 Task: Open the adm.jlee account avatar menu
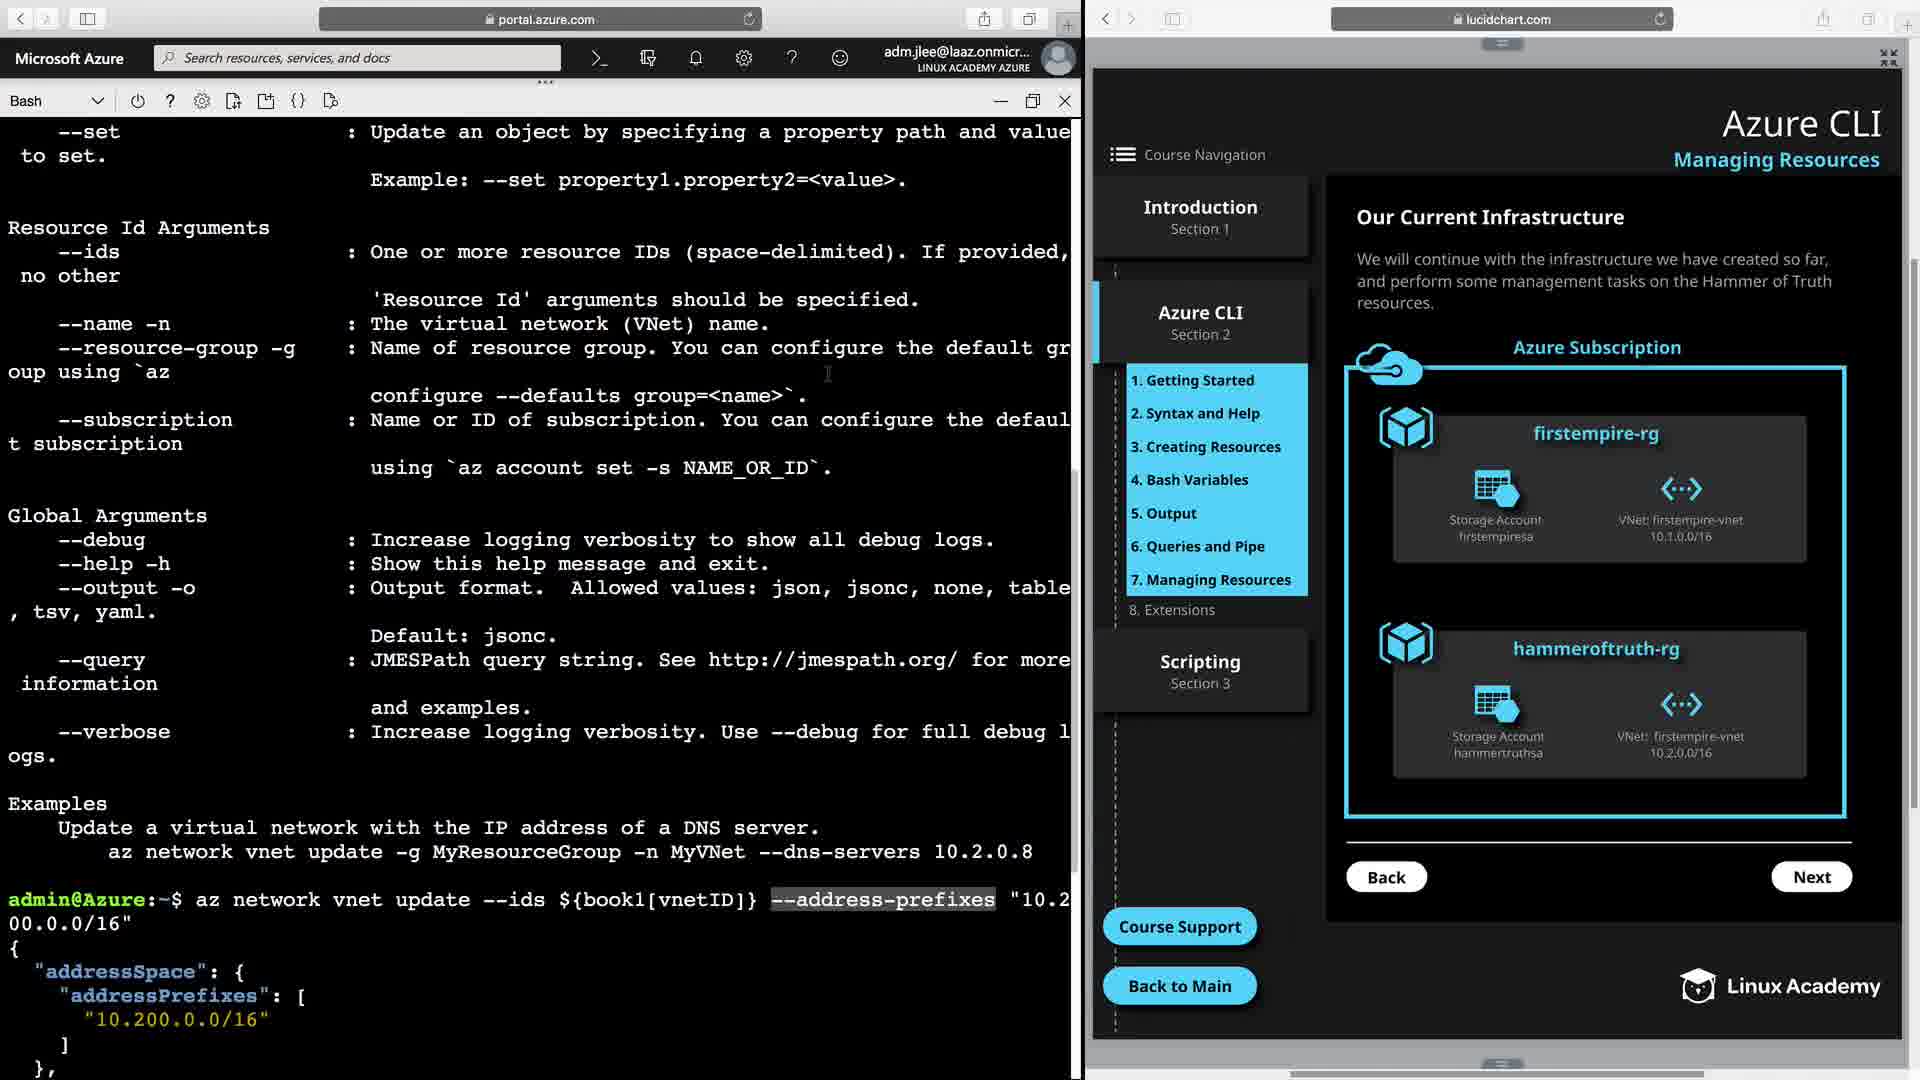point(1058,58)
